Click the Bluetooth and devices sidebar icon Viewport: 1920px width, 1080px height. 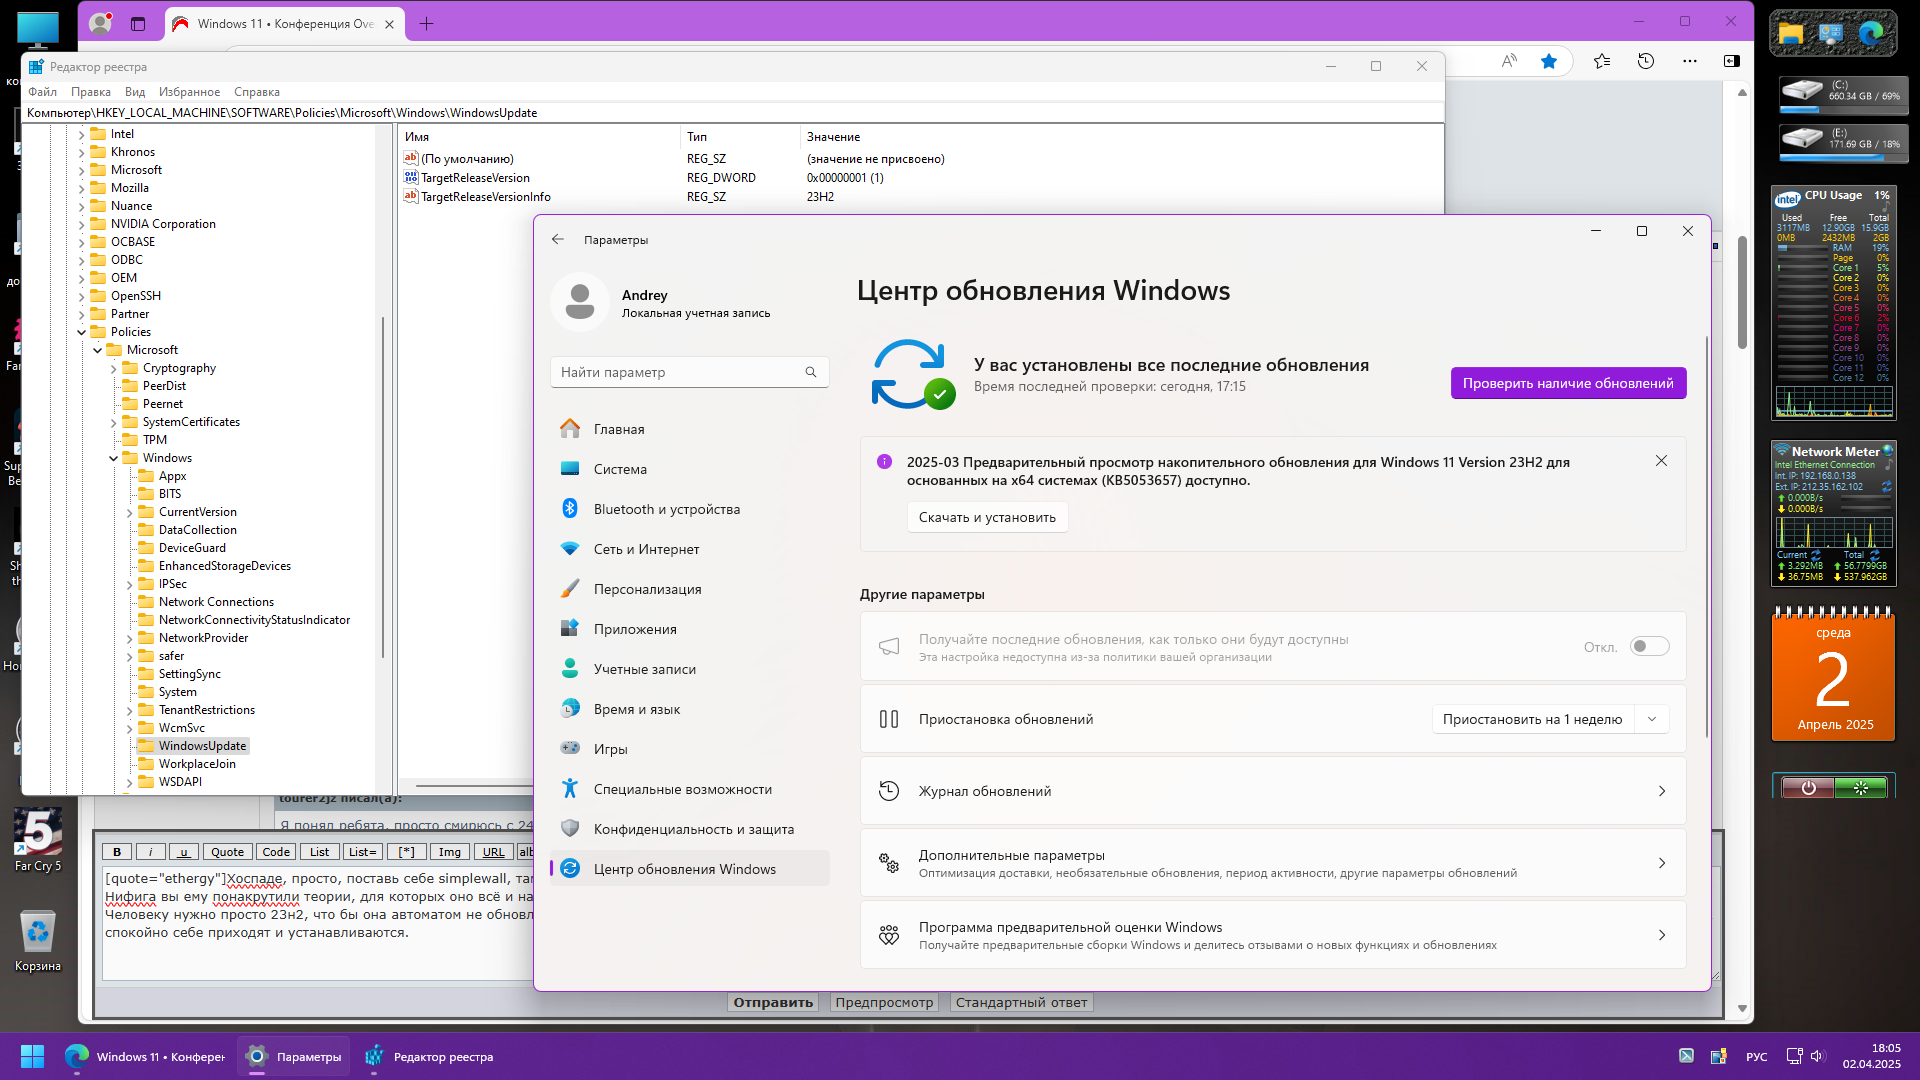570,509
